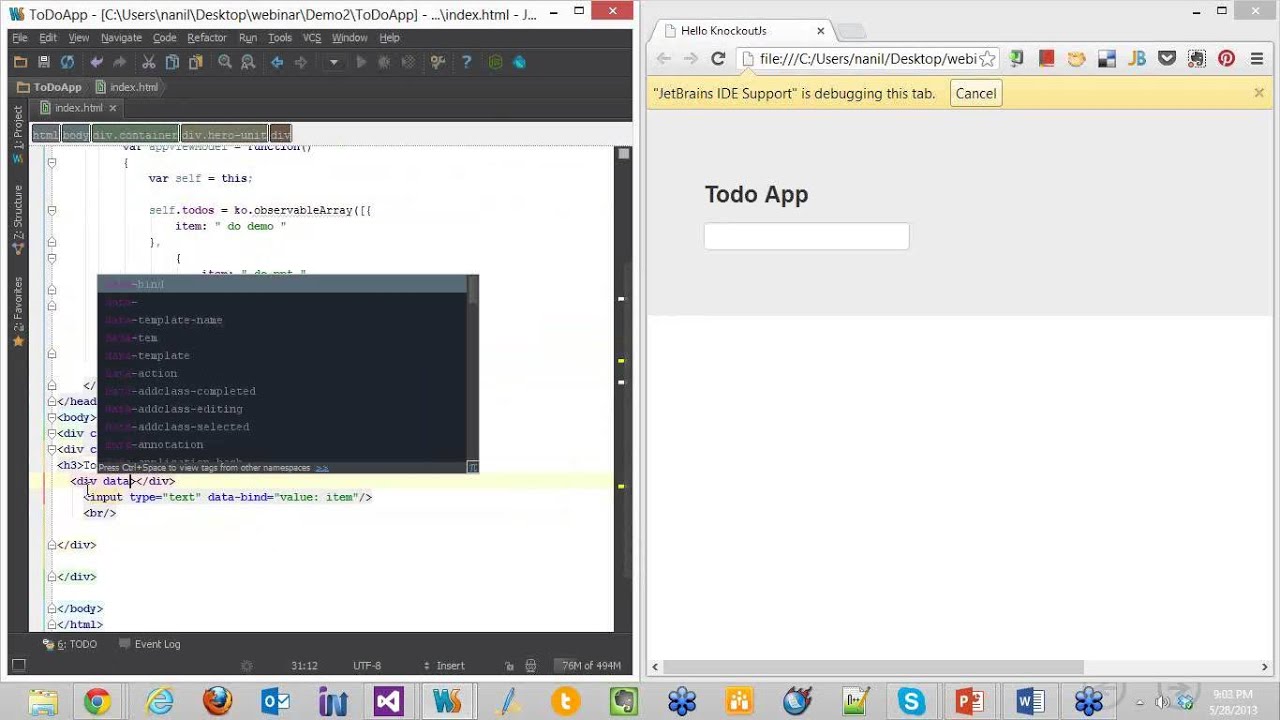Image resolution: width=1280 pixels, height=720 pixels.
Task: Dismiss the debugging infobar with X
Action: pyautogui.click(x=1259, y=93)
